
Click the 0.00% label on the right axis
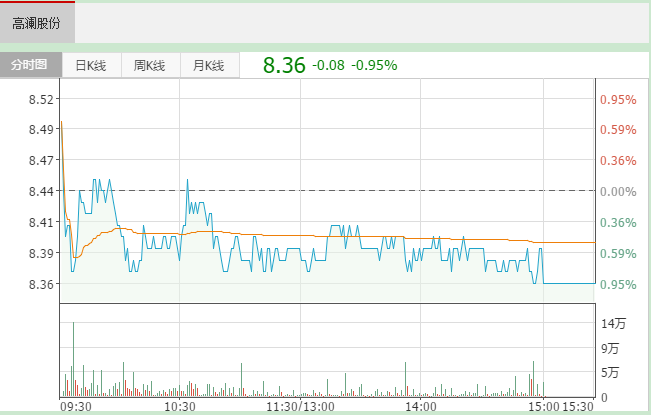point(617,191)
